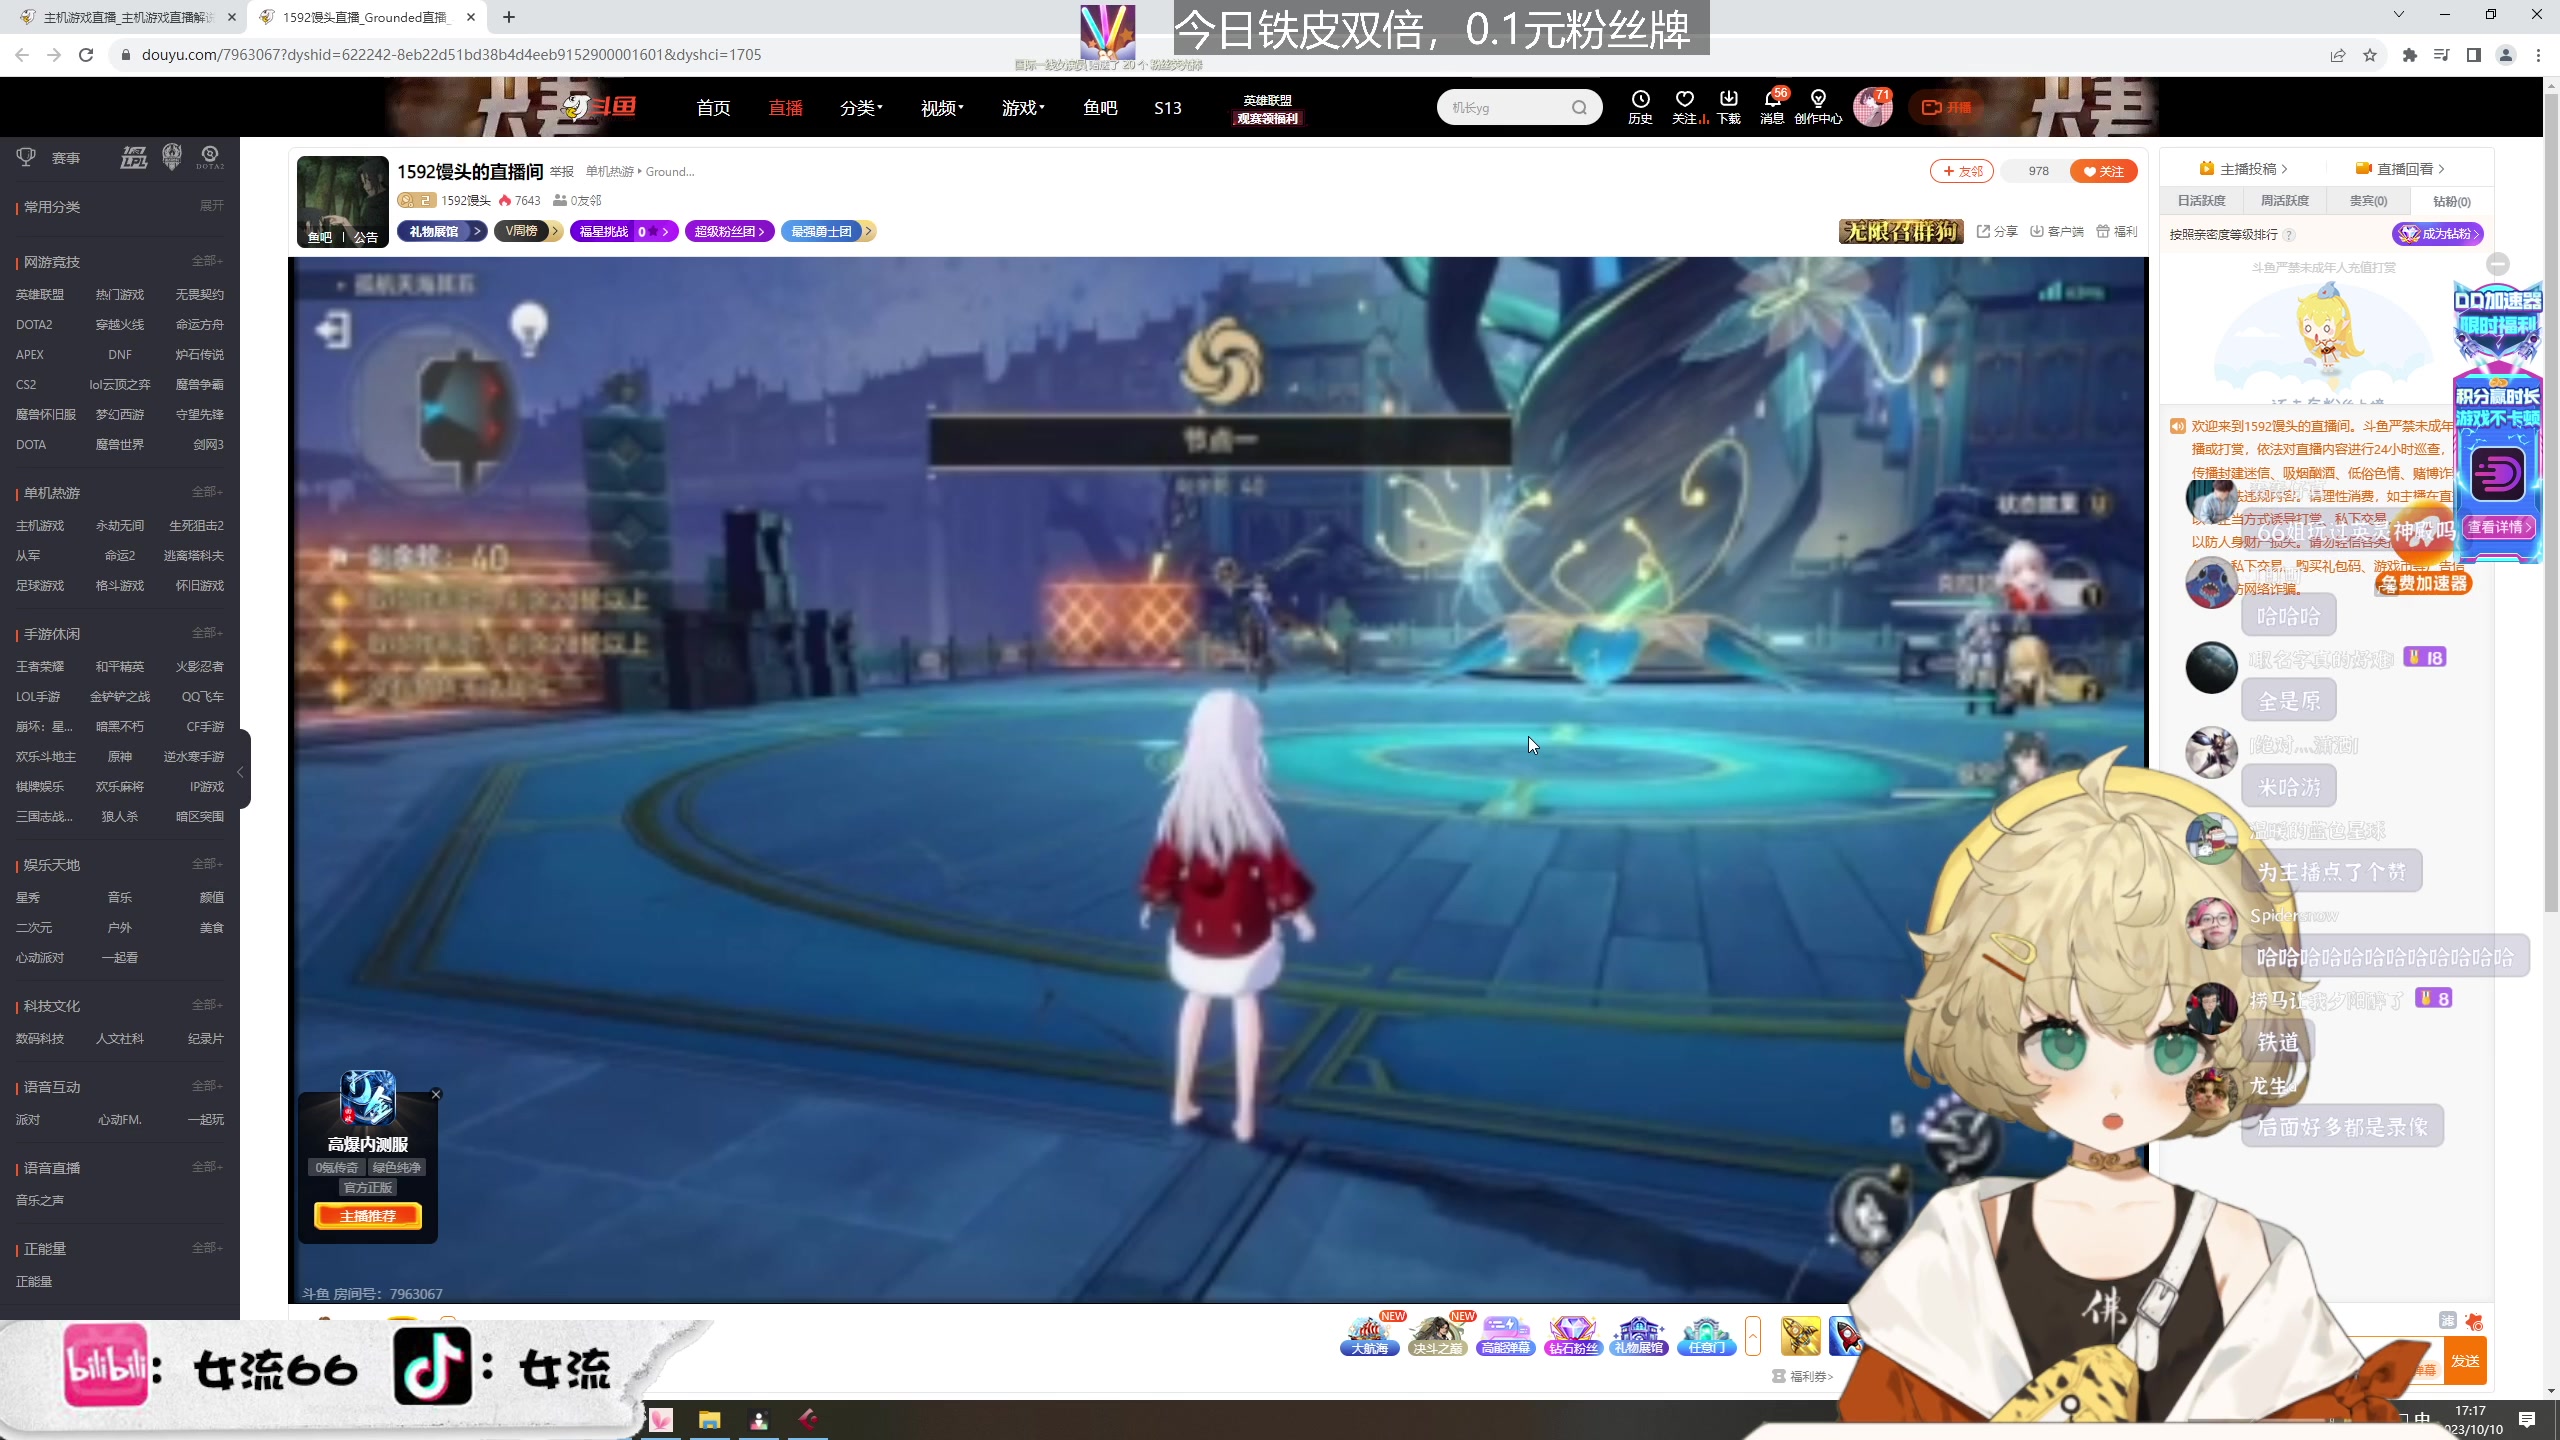Go to 鱼吧 in navigation

click(x=1100, y=107)
